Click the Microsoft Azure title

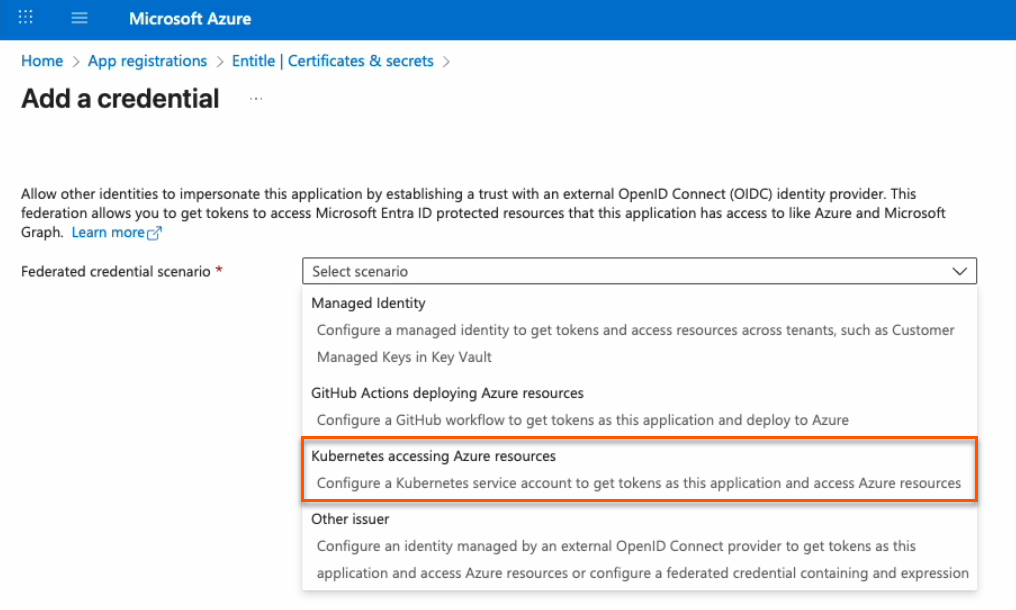(190, 19)
